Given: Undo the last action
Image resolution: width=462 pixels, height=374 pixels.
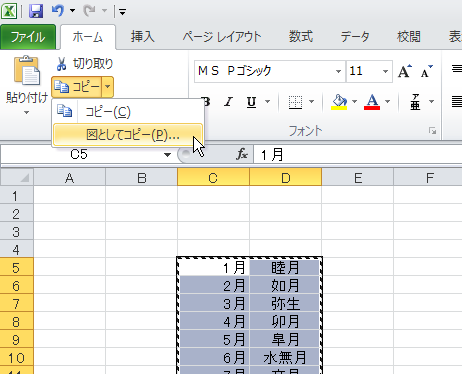Looking at the screenshot, I should tap(58, 11).
